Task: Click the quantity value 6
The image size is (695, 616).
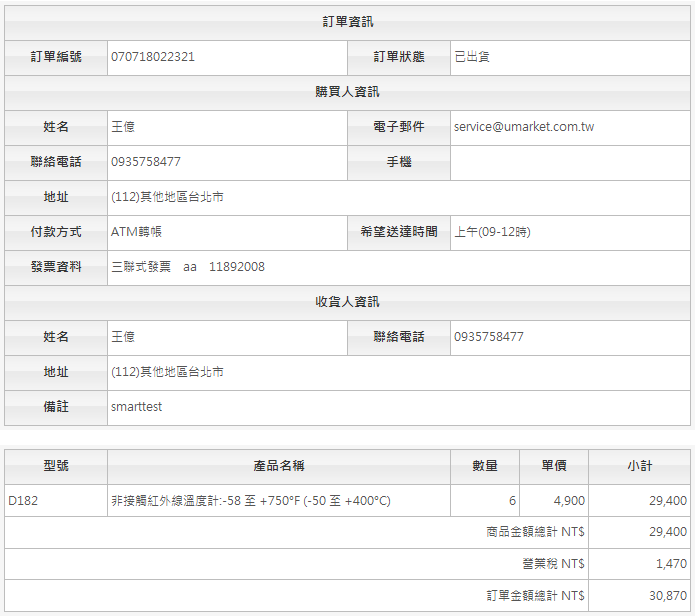Action: (x=512, y=501)
